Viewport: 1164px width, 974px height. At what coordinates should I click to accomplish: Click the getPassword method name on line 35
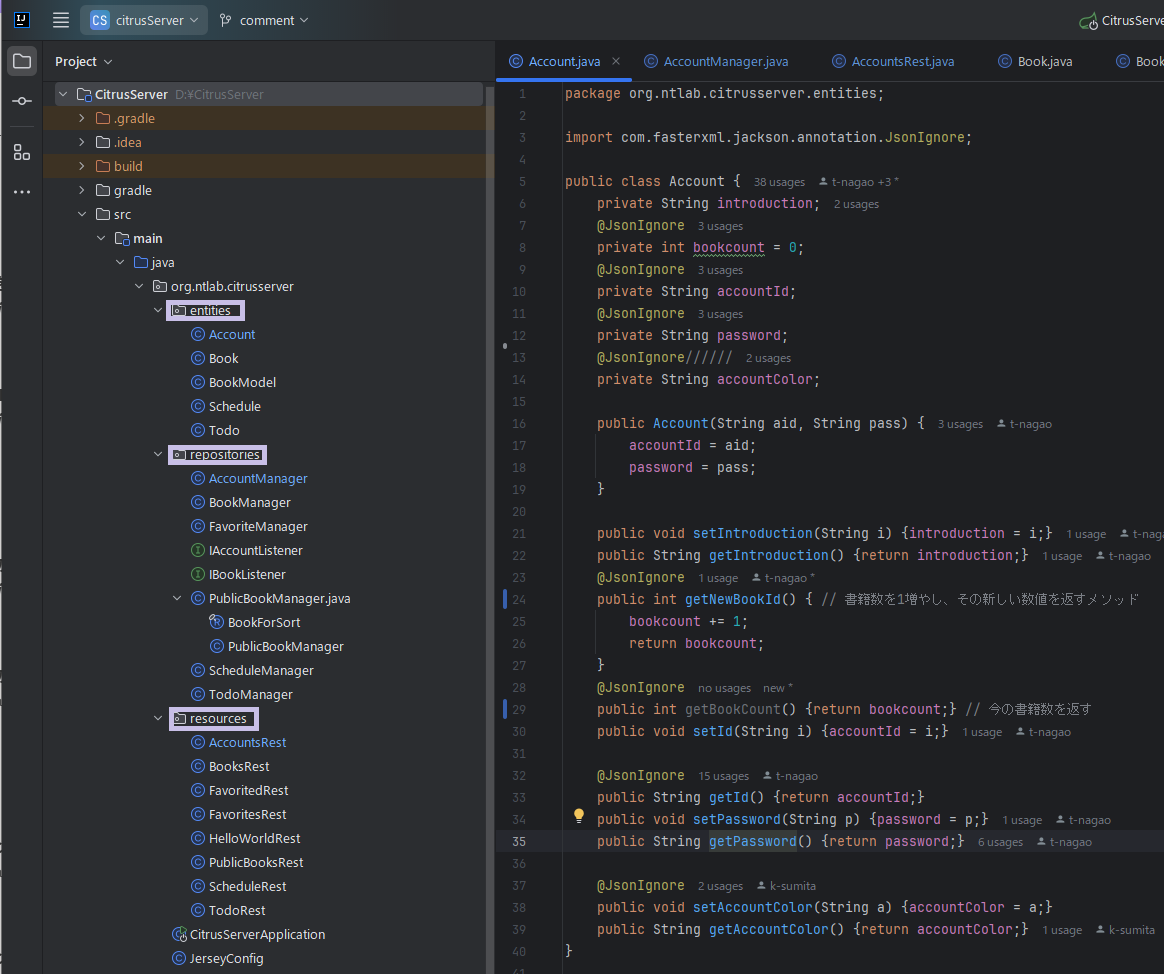752,841
